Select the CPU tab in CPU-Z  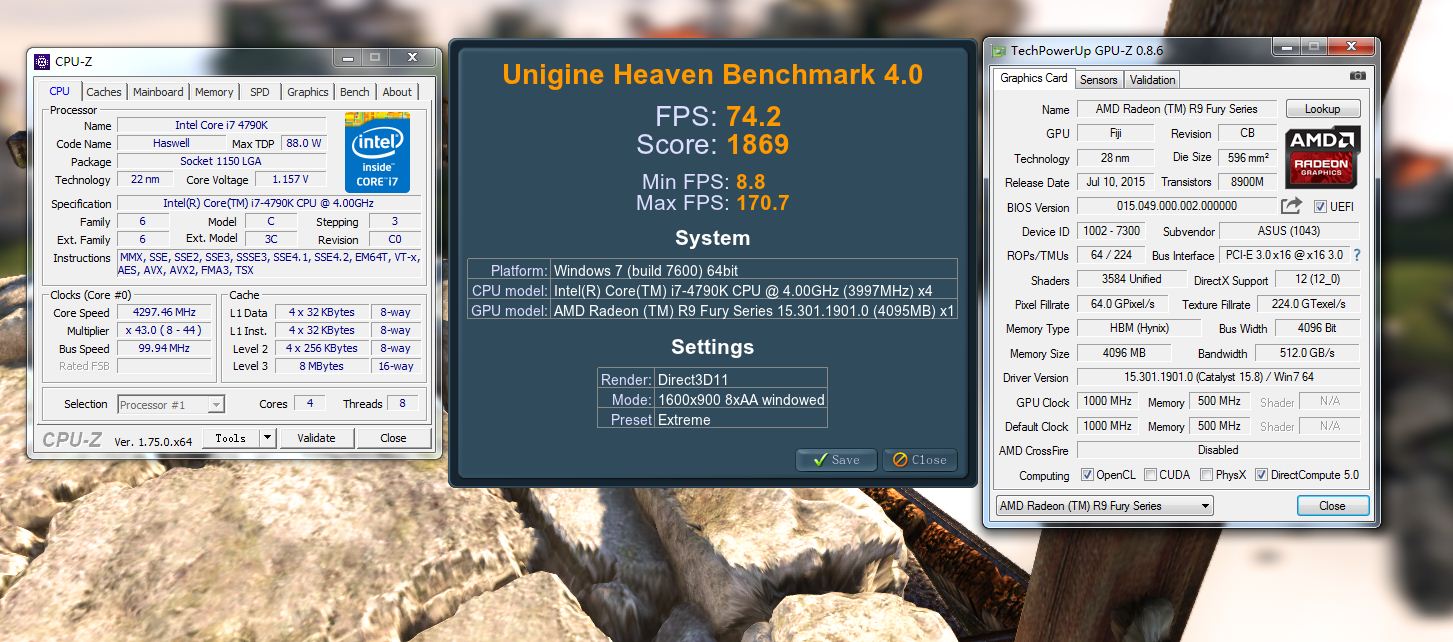[x=60, y=91]
